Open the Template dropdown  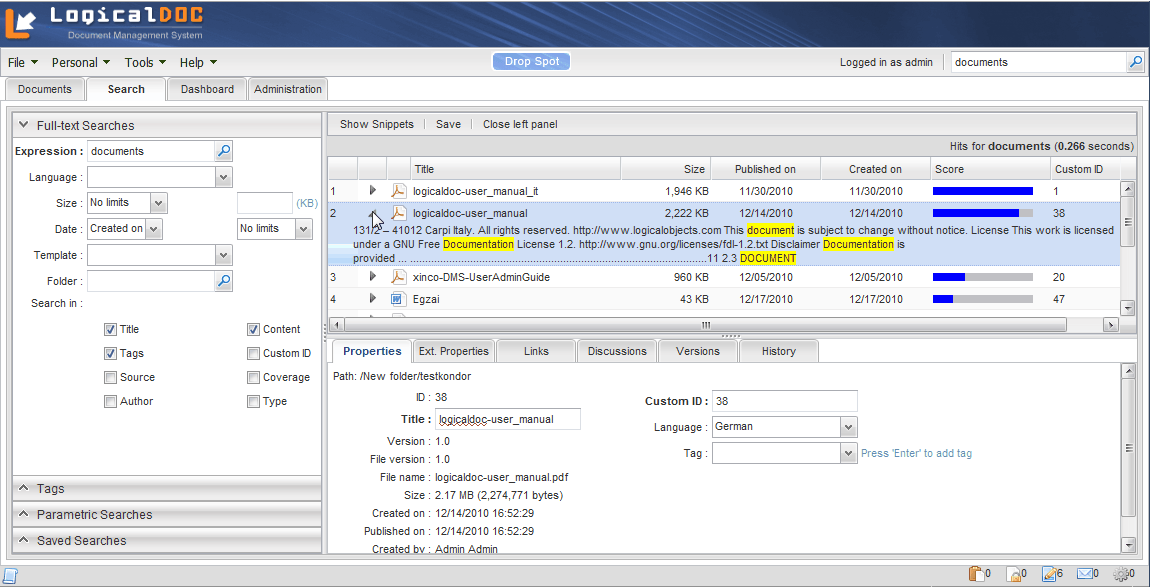(x=224, y=255)
